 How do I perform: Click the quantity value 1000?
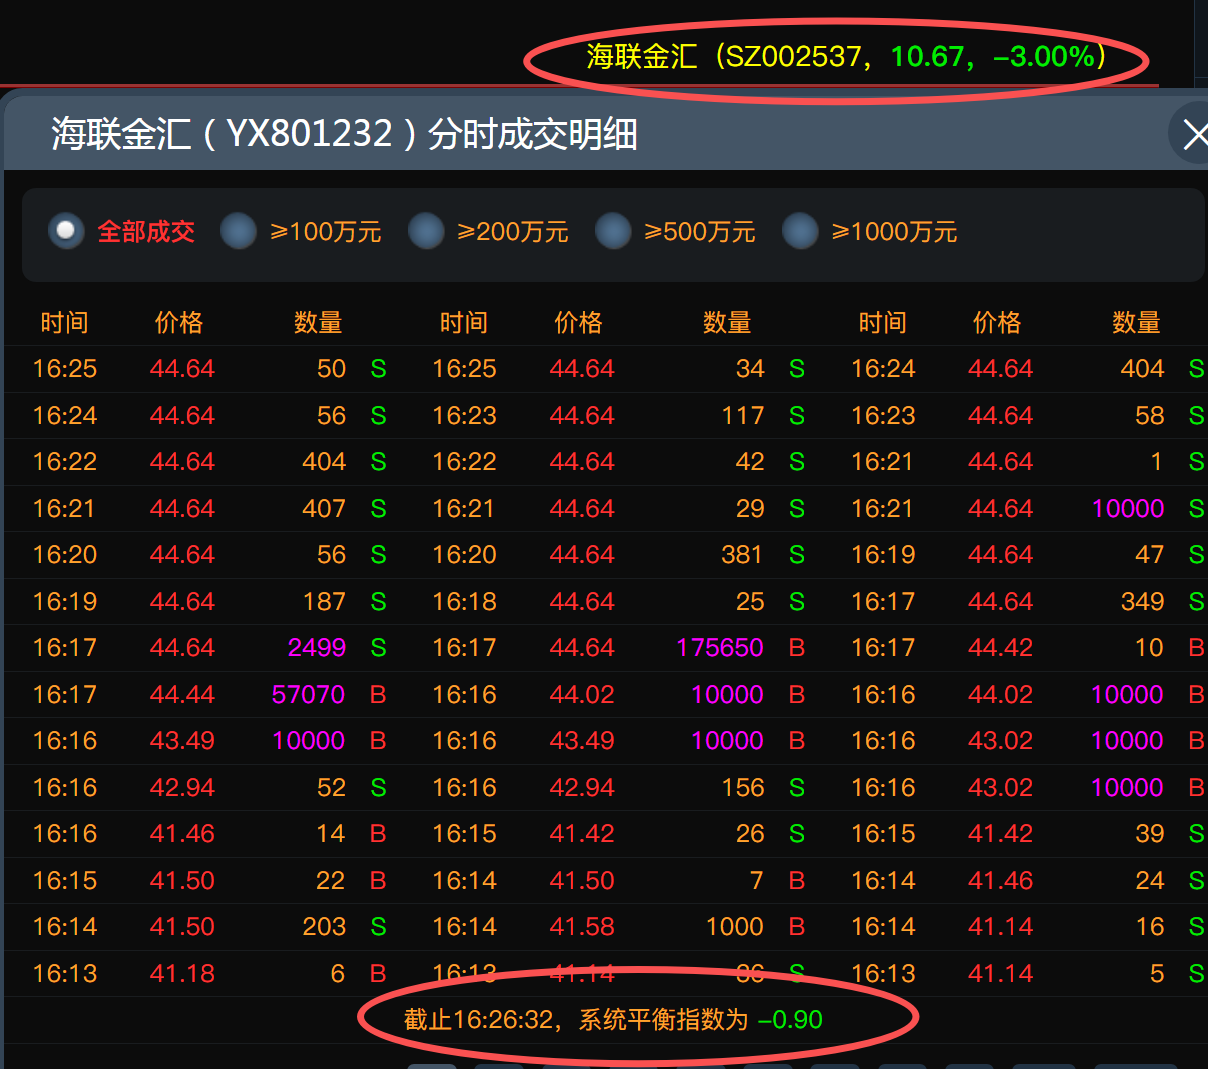tap(735, 927)
